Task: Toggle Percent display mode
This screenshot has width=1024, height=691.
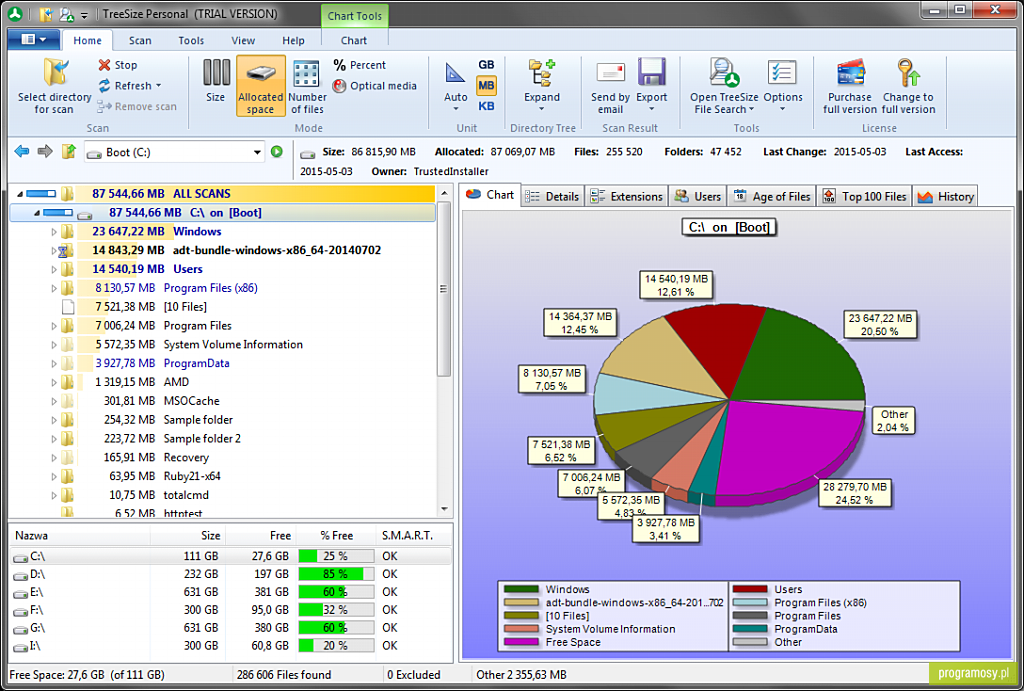Action: [359, 65]
